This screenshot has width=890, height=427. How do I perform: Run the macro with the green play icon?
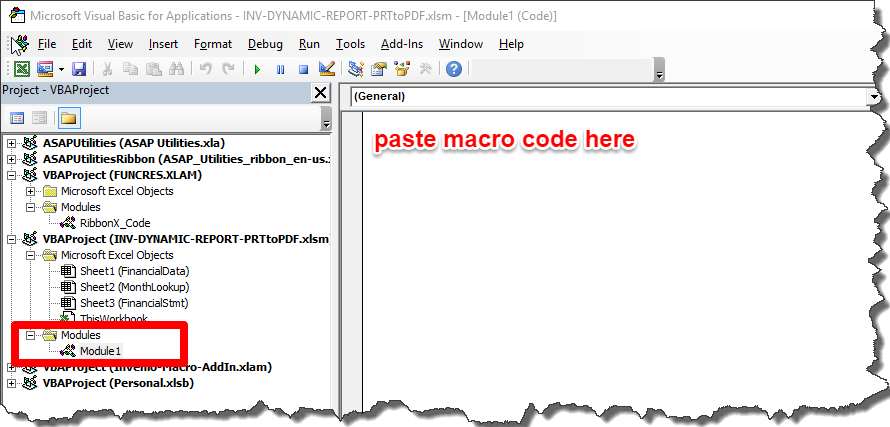[257, 69]
